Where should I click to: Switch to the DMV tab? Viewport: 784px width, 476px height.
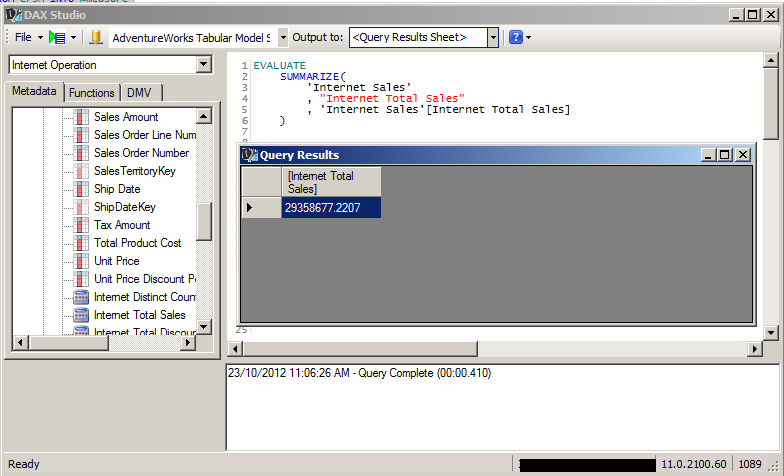tap(140, 93)
